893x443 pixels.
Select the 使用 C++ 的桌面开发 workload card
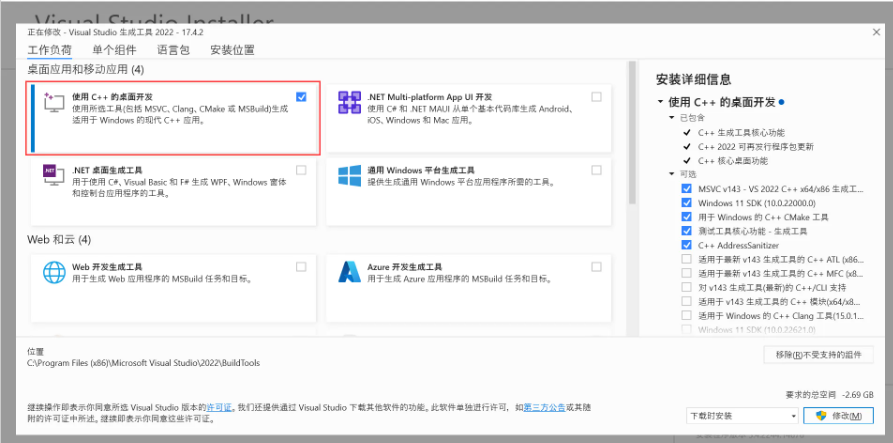pyautogui.click(x=173, y=118)
